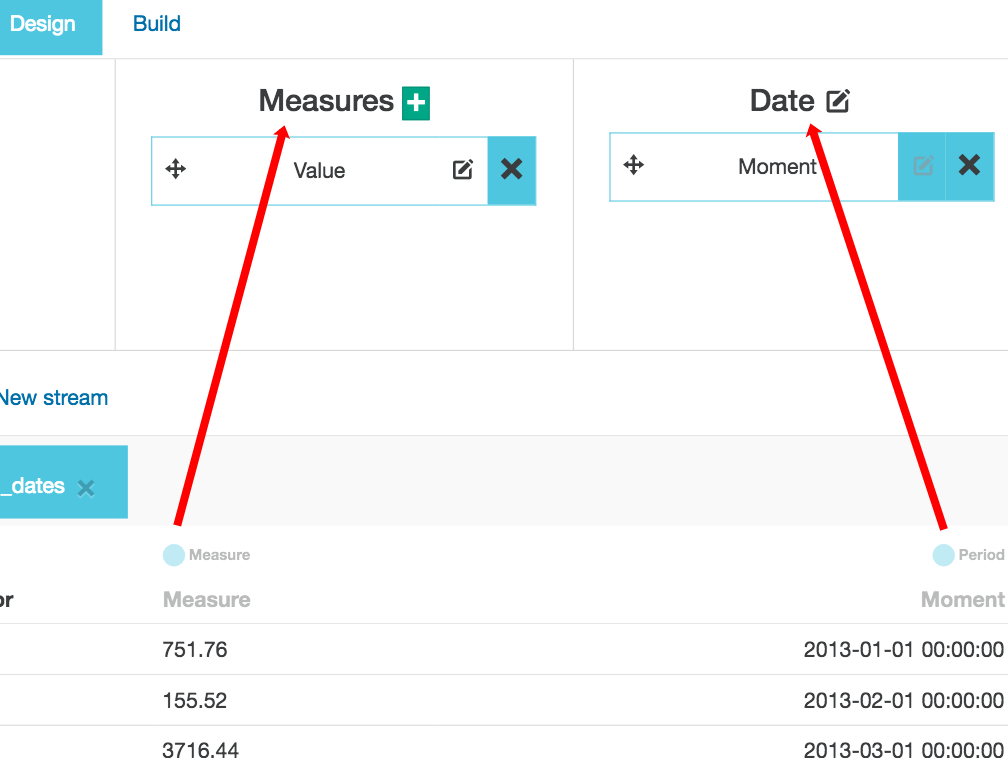Click the Measure column header
The width and height of the screenshot is (1008, 758).
click(x=206, y=600)
